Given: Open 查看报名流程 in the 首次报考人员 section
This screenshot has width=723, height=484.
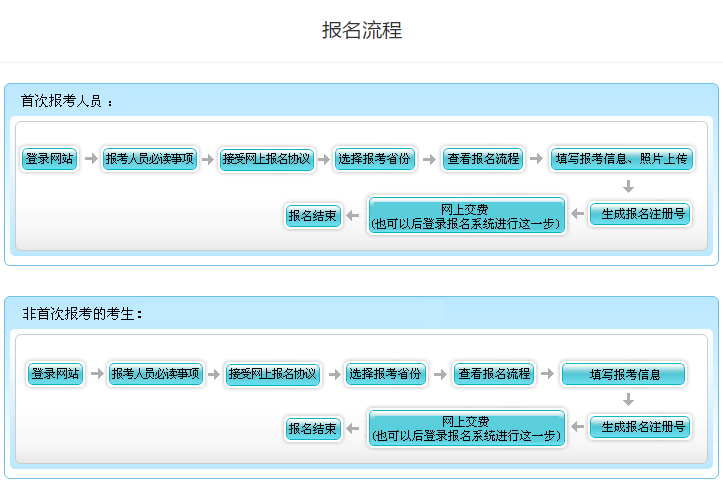Looking at the screenshot, I should pyautogui.click(x=483, y=159).
